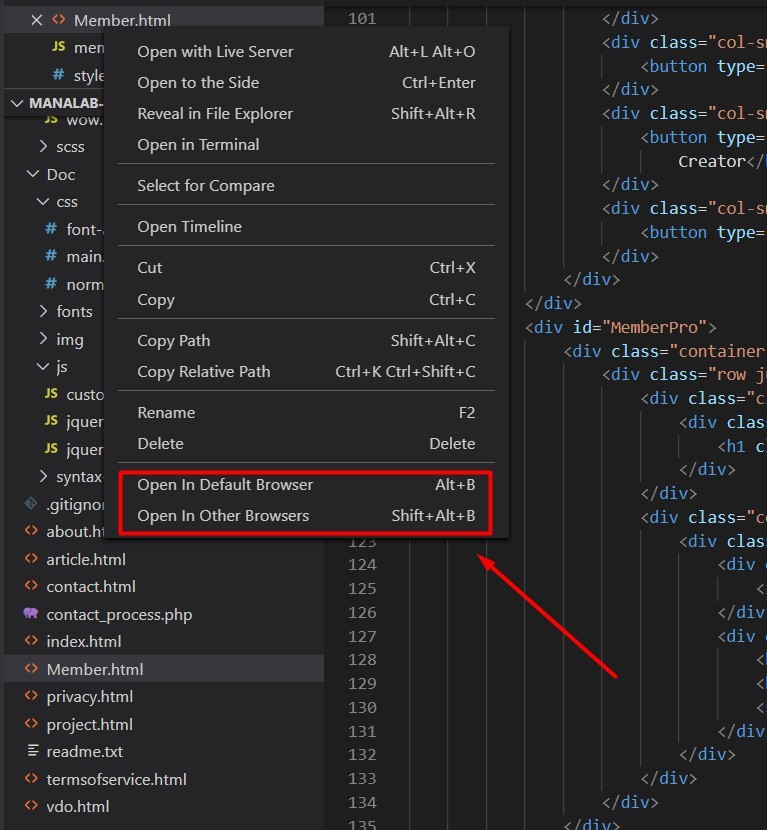Click line number 126 in the gutter
The height and width of the screenshot is (830, 767).
(x=361, y=612)
